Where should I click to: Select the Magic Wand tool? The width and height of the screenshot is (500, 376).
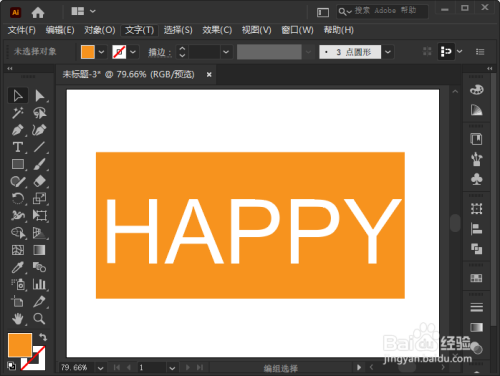pos(18,113)
